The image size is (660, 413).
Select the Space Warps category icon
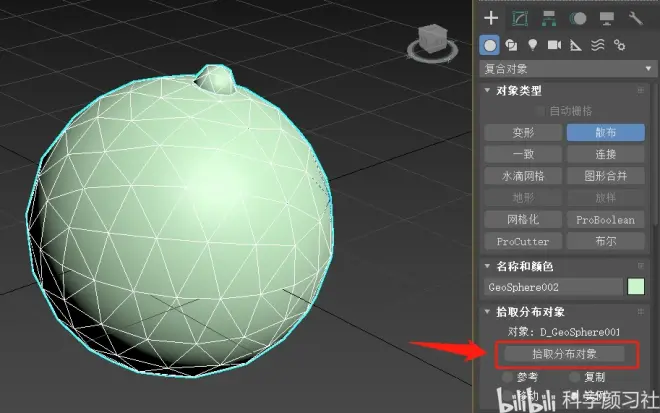click(598, 45)
